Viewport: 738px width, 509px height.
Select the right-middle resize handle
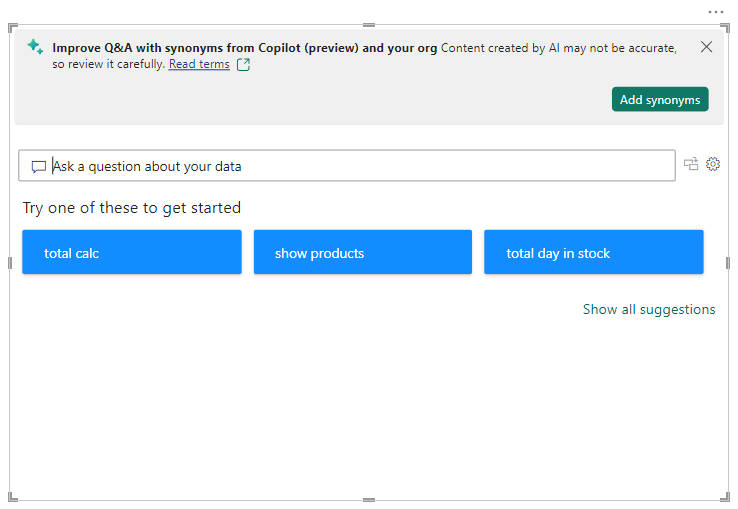point(726,263)
